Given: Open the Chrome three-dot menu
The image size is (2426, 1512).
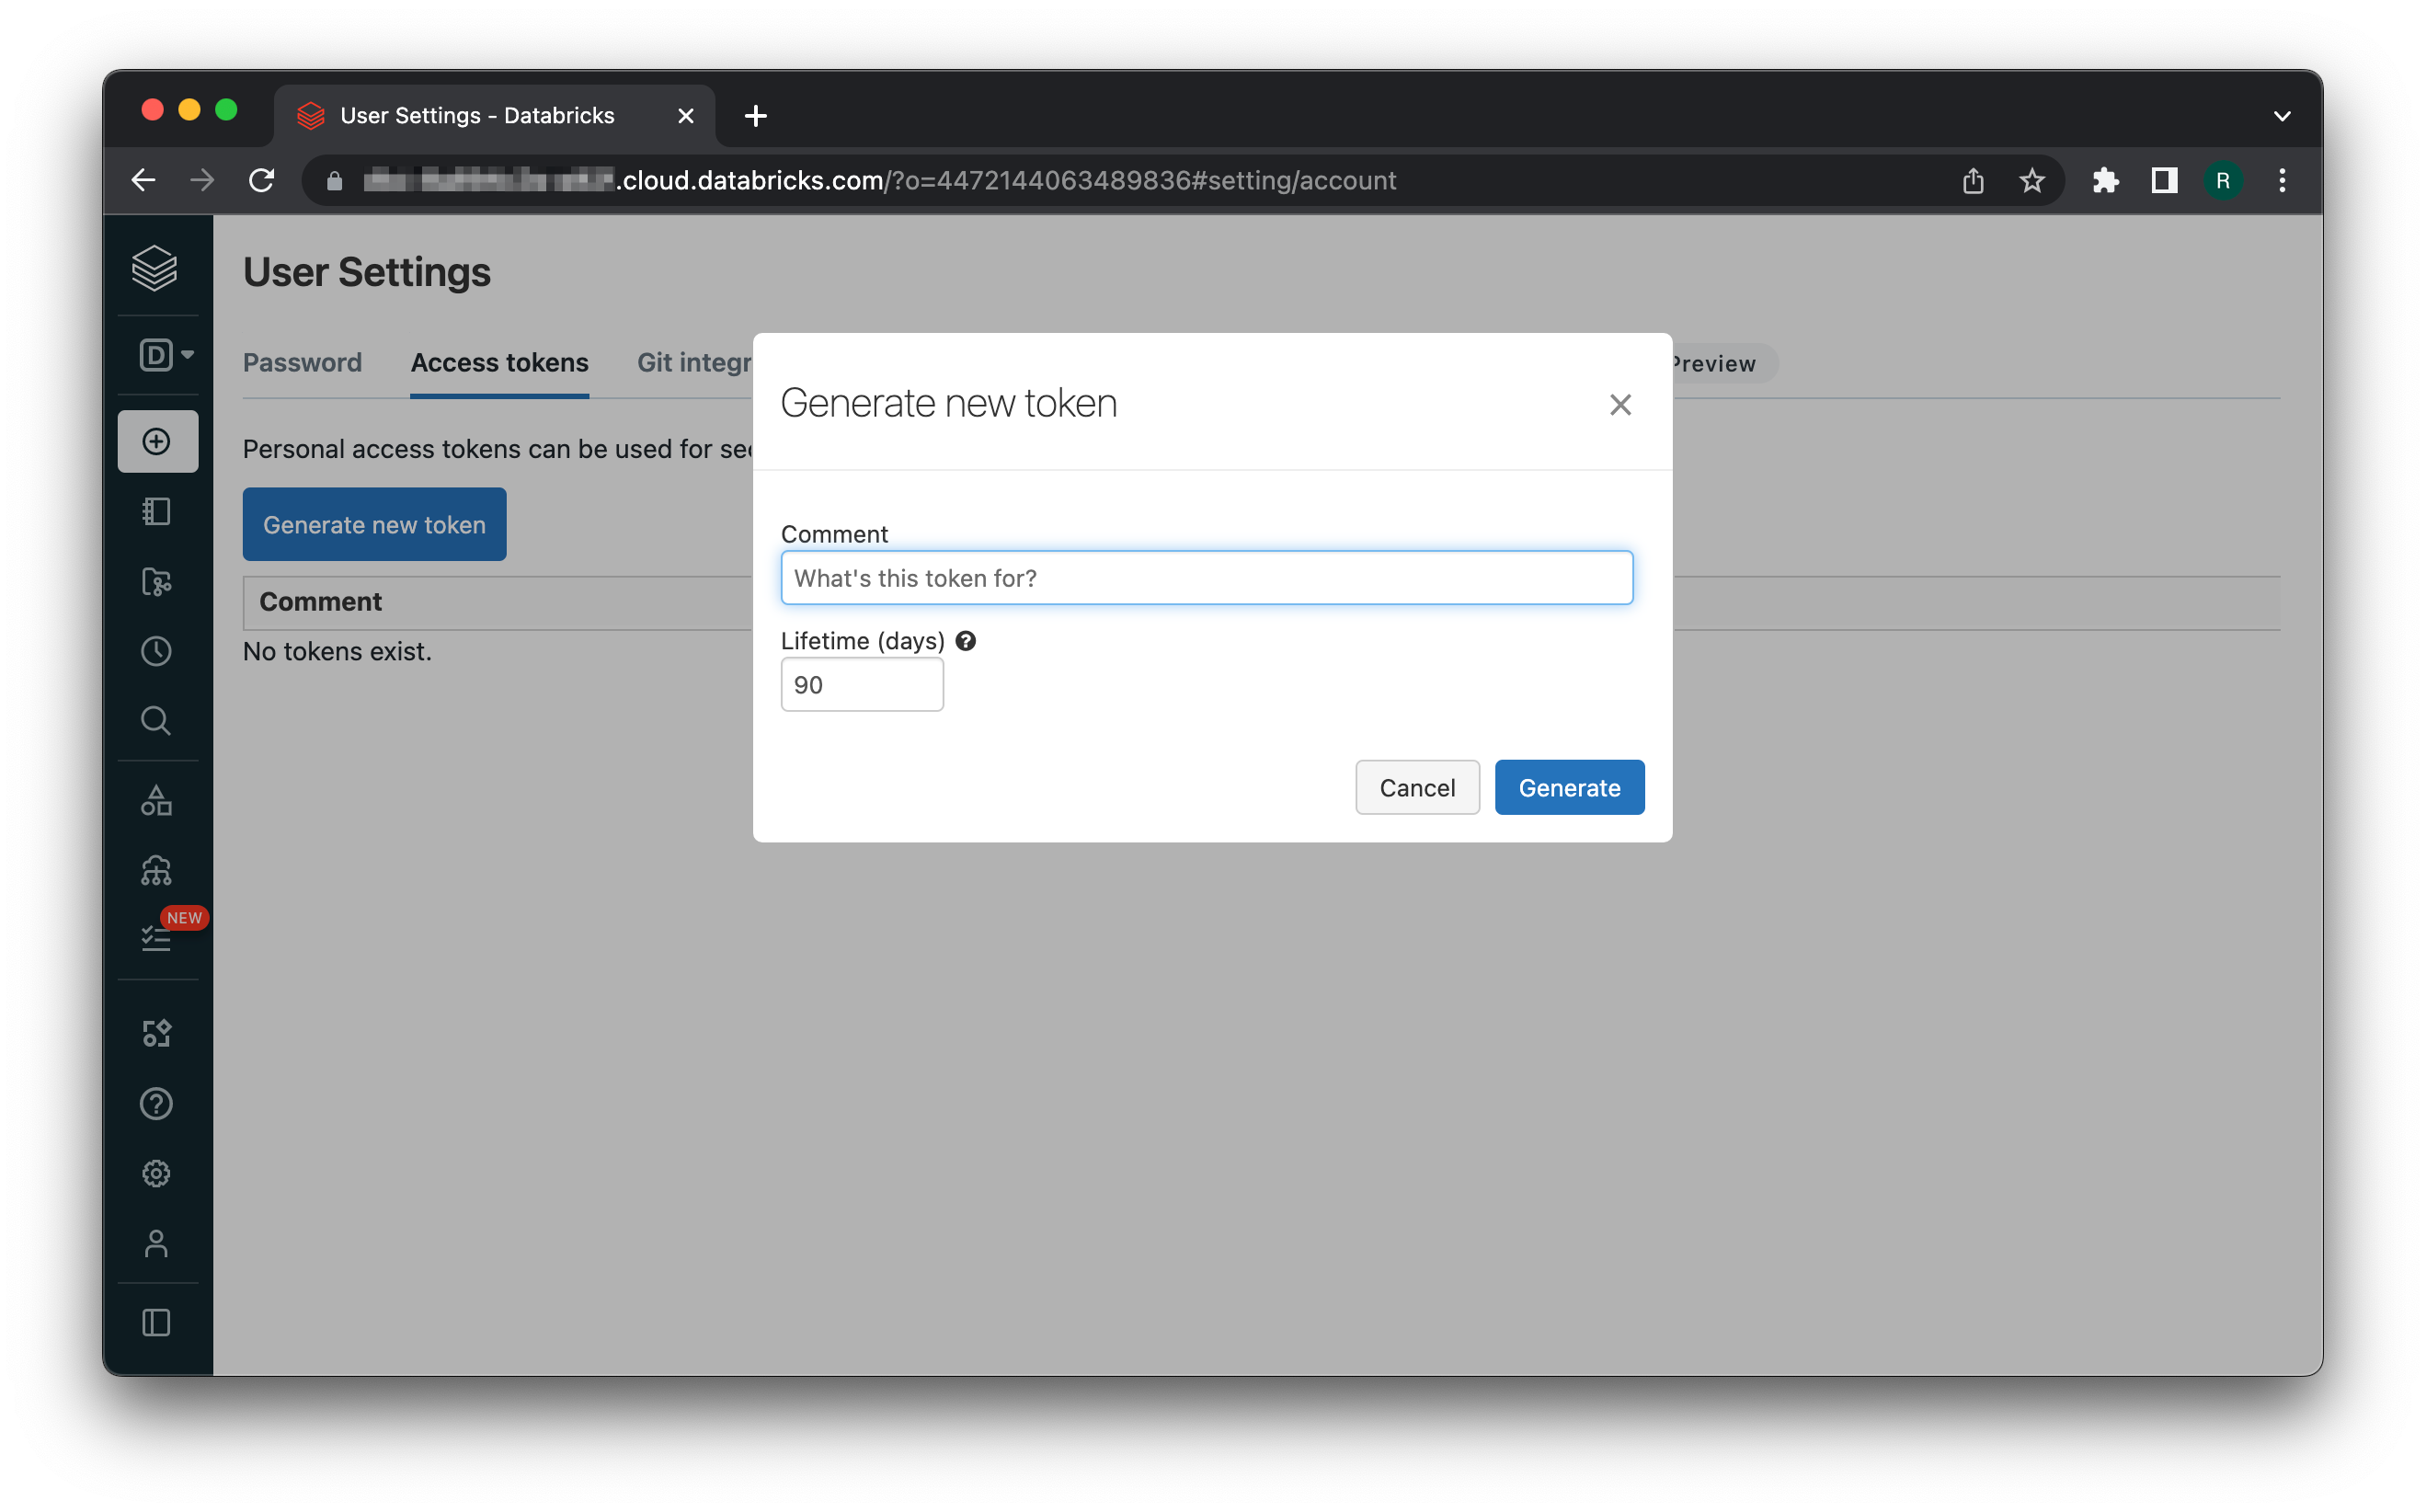Looking at the screenshot, I should coord(2282,181).
